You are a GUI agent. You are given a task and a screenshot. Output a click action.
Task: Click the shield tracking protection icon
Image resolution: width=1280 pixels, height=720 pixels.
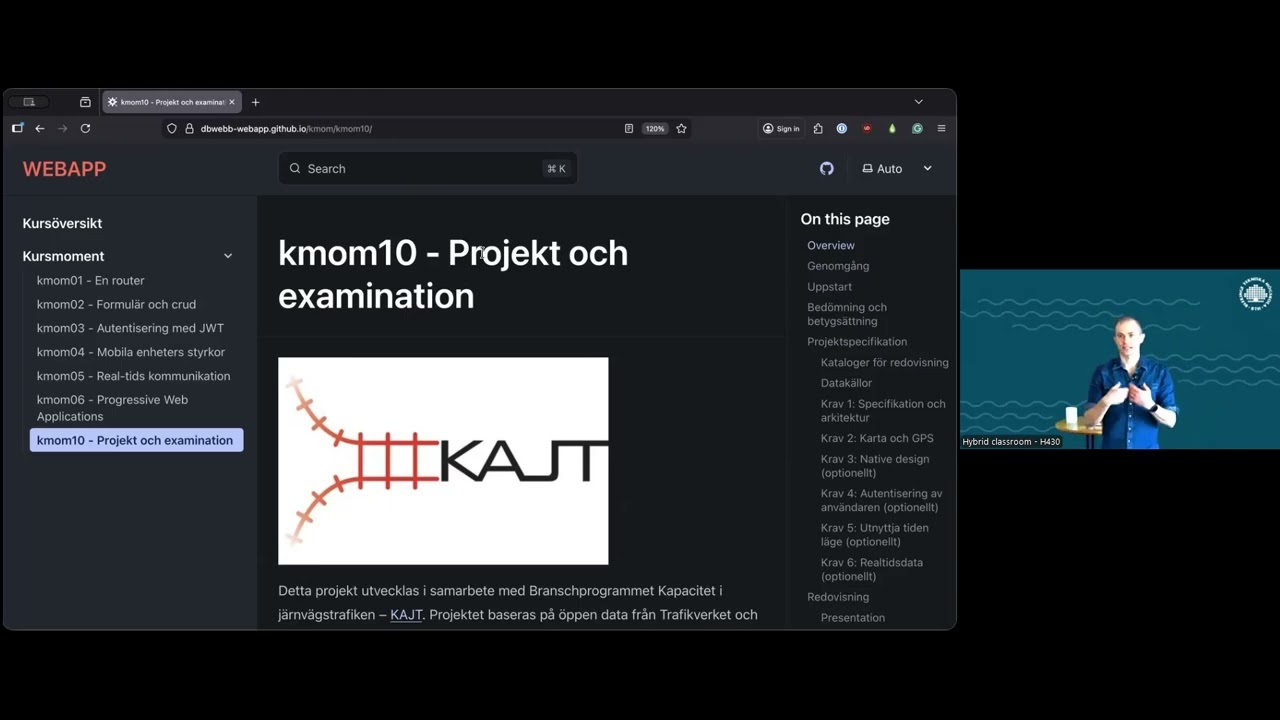[x=172, y=128]
